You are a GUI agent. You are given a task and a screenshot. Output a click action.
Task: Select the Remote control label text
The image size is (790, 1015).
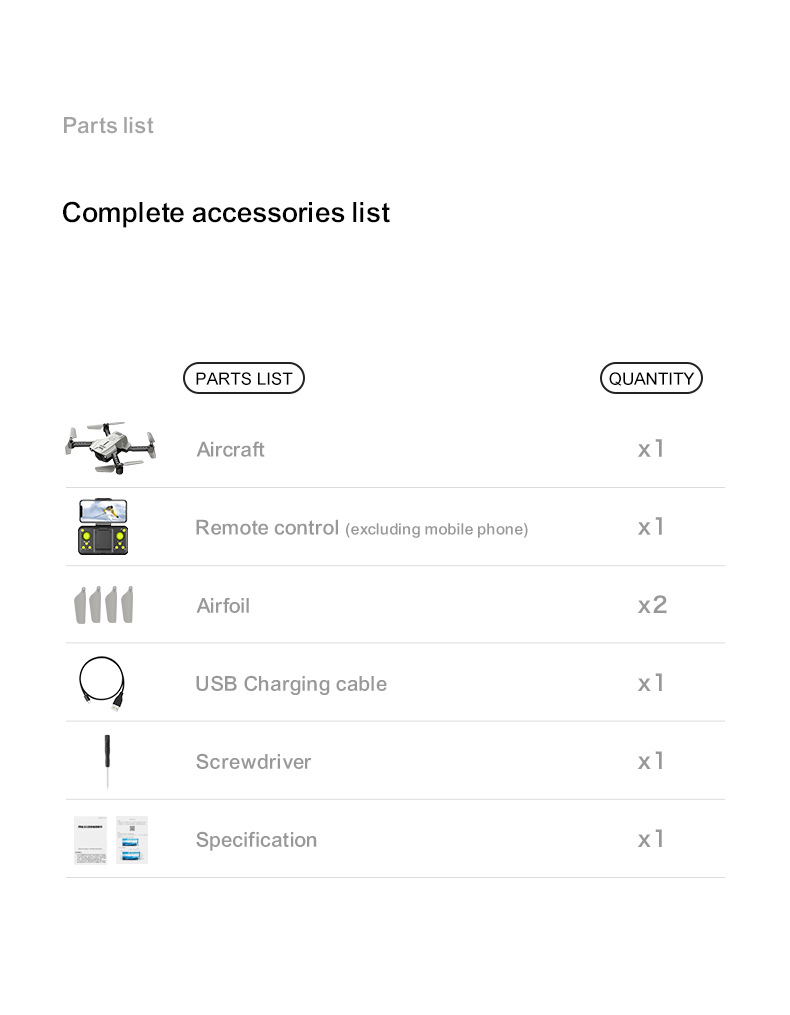click(x=267, y=528)
